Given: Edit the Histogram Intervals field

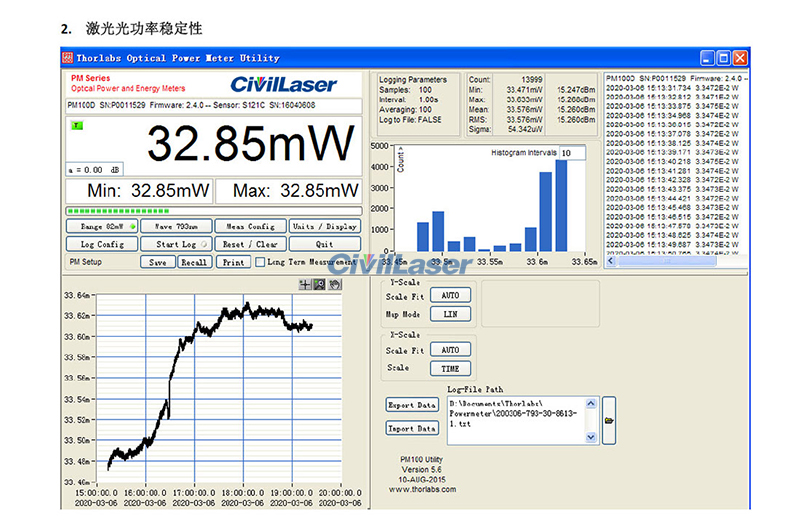Looking at the screenshot, I should [572, 153].
